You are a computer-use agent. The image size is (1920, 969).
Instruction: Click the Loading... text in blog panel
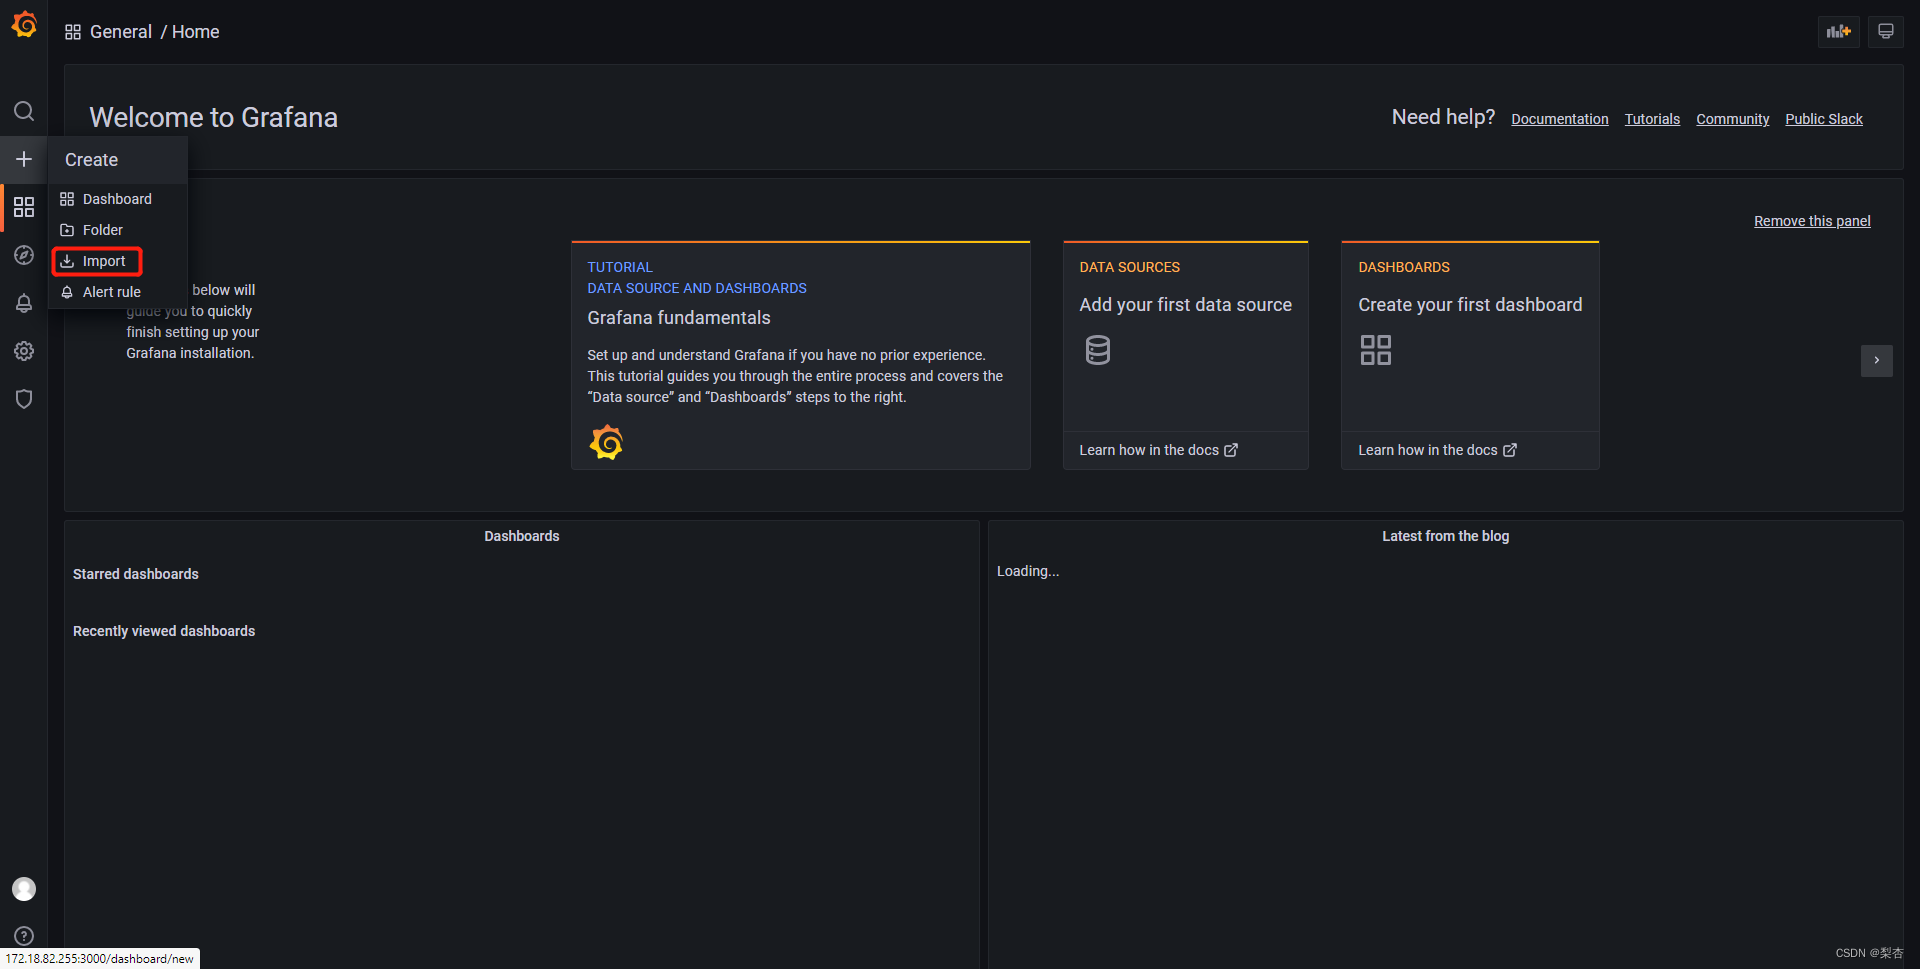(x=1028, y=571)
